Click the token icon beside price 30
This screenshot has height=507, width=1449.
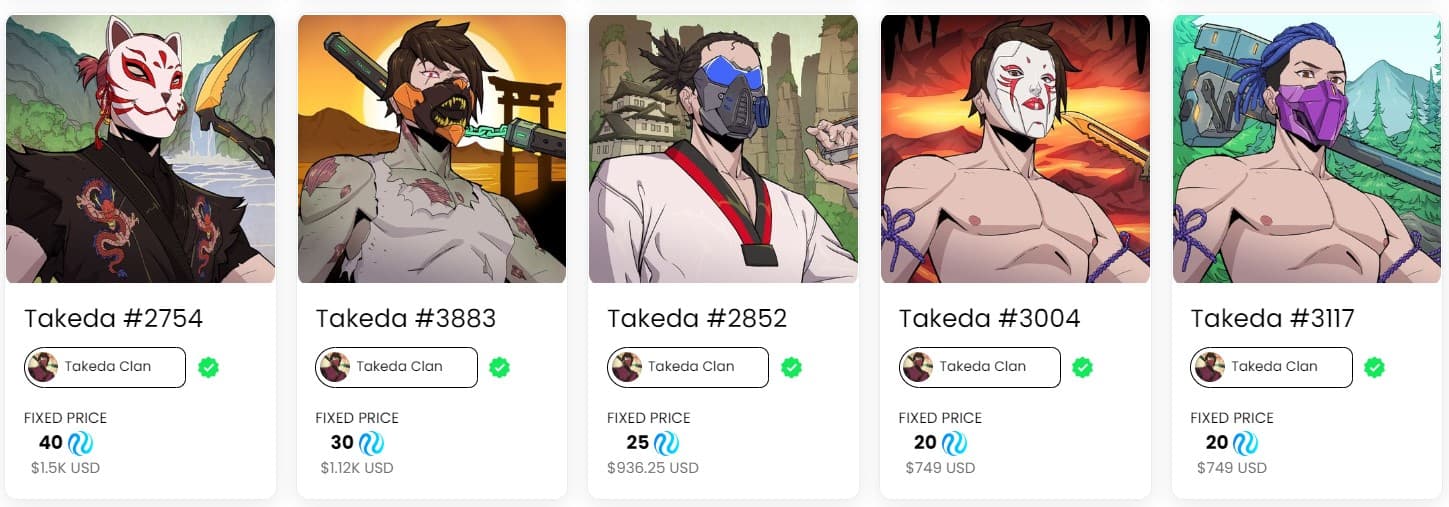click(371, 443)
